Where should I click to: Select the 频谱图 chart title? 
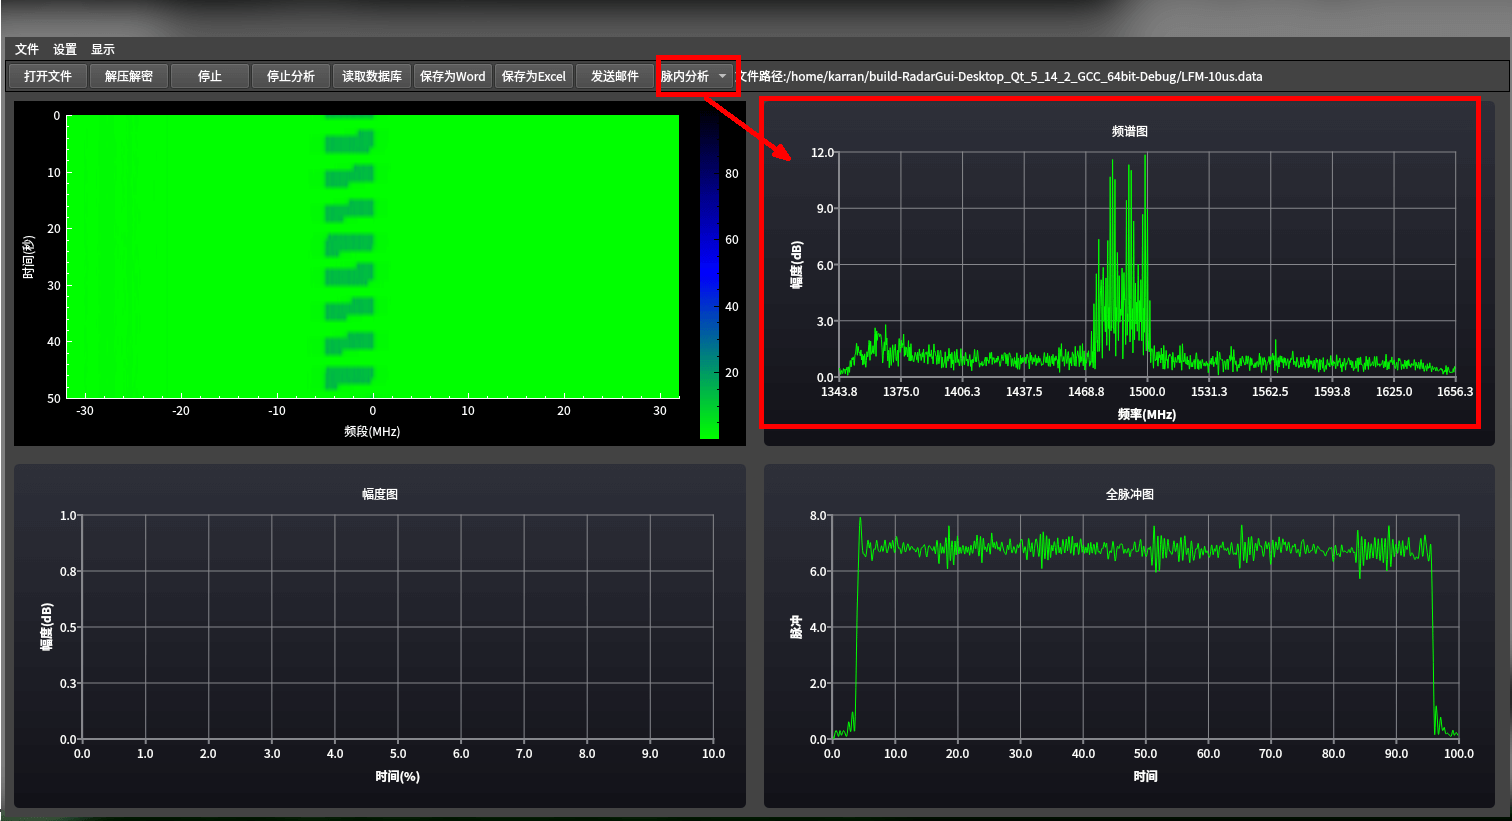click(x=1130, y=131)
